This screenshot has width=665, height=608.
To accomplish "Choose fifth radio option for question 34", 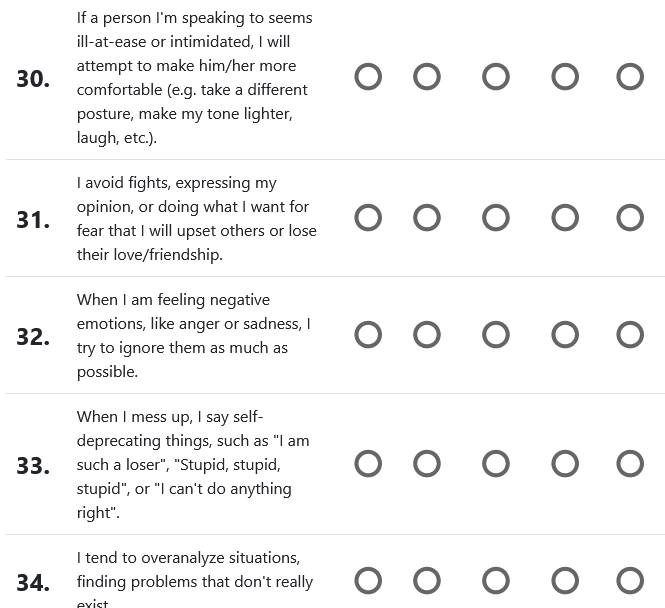I will pyautogui.click(x=630, y=581).
